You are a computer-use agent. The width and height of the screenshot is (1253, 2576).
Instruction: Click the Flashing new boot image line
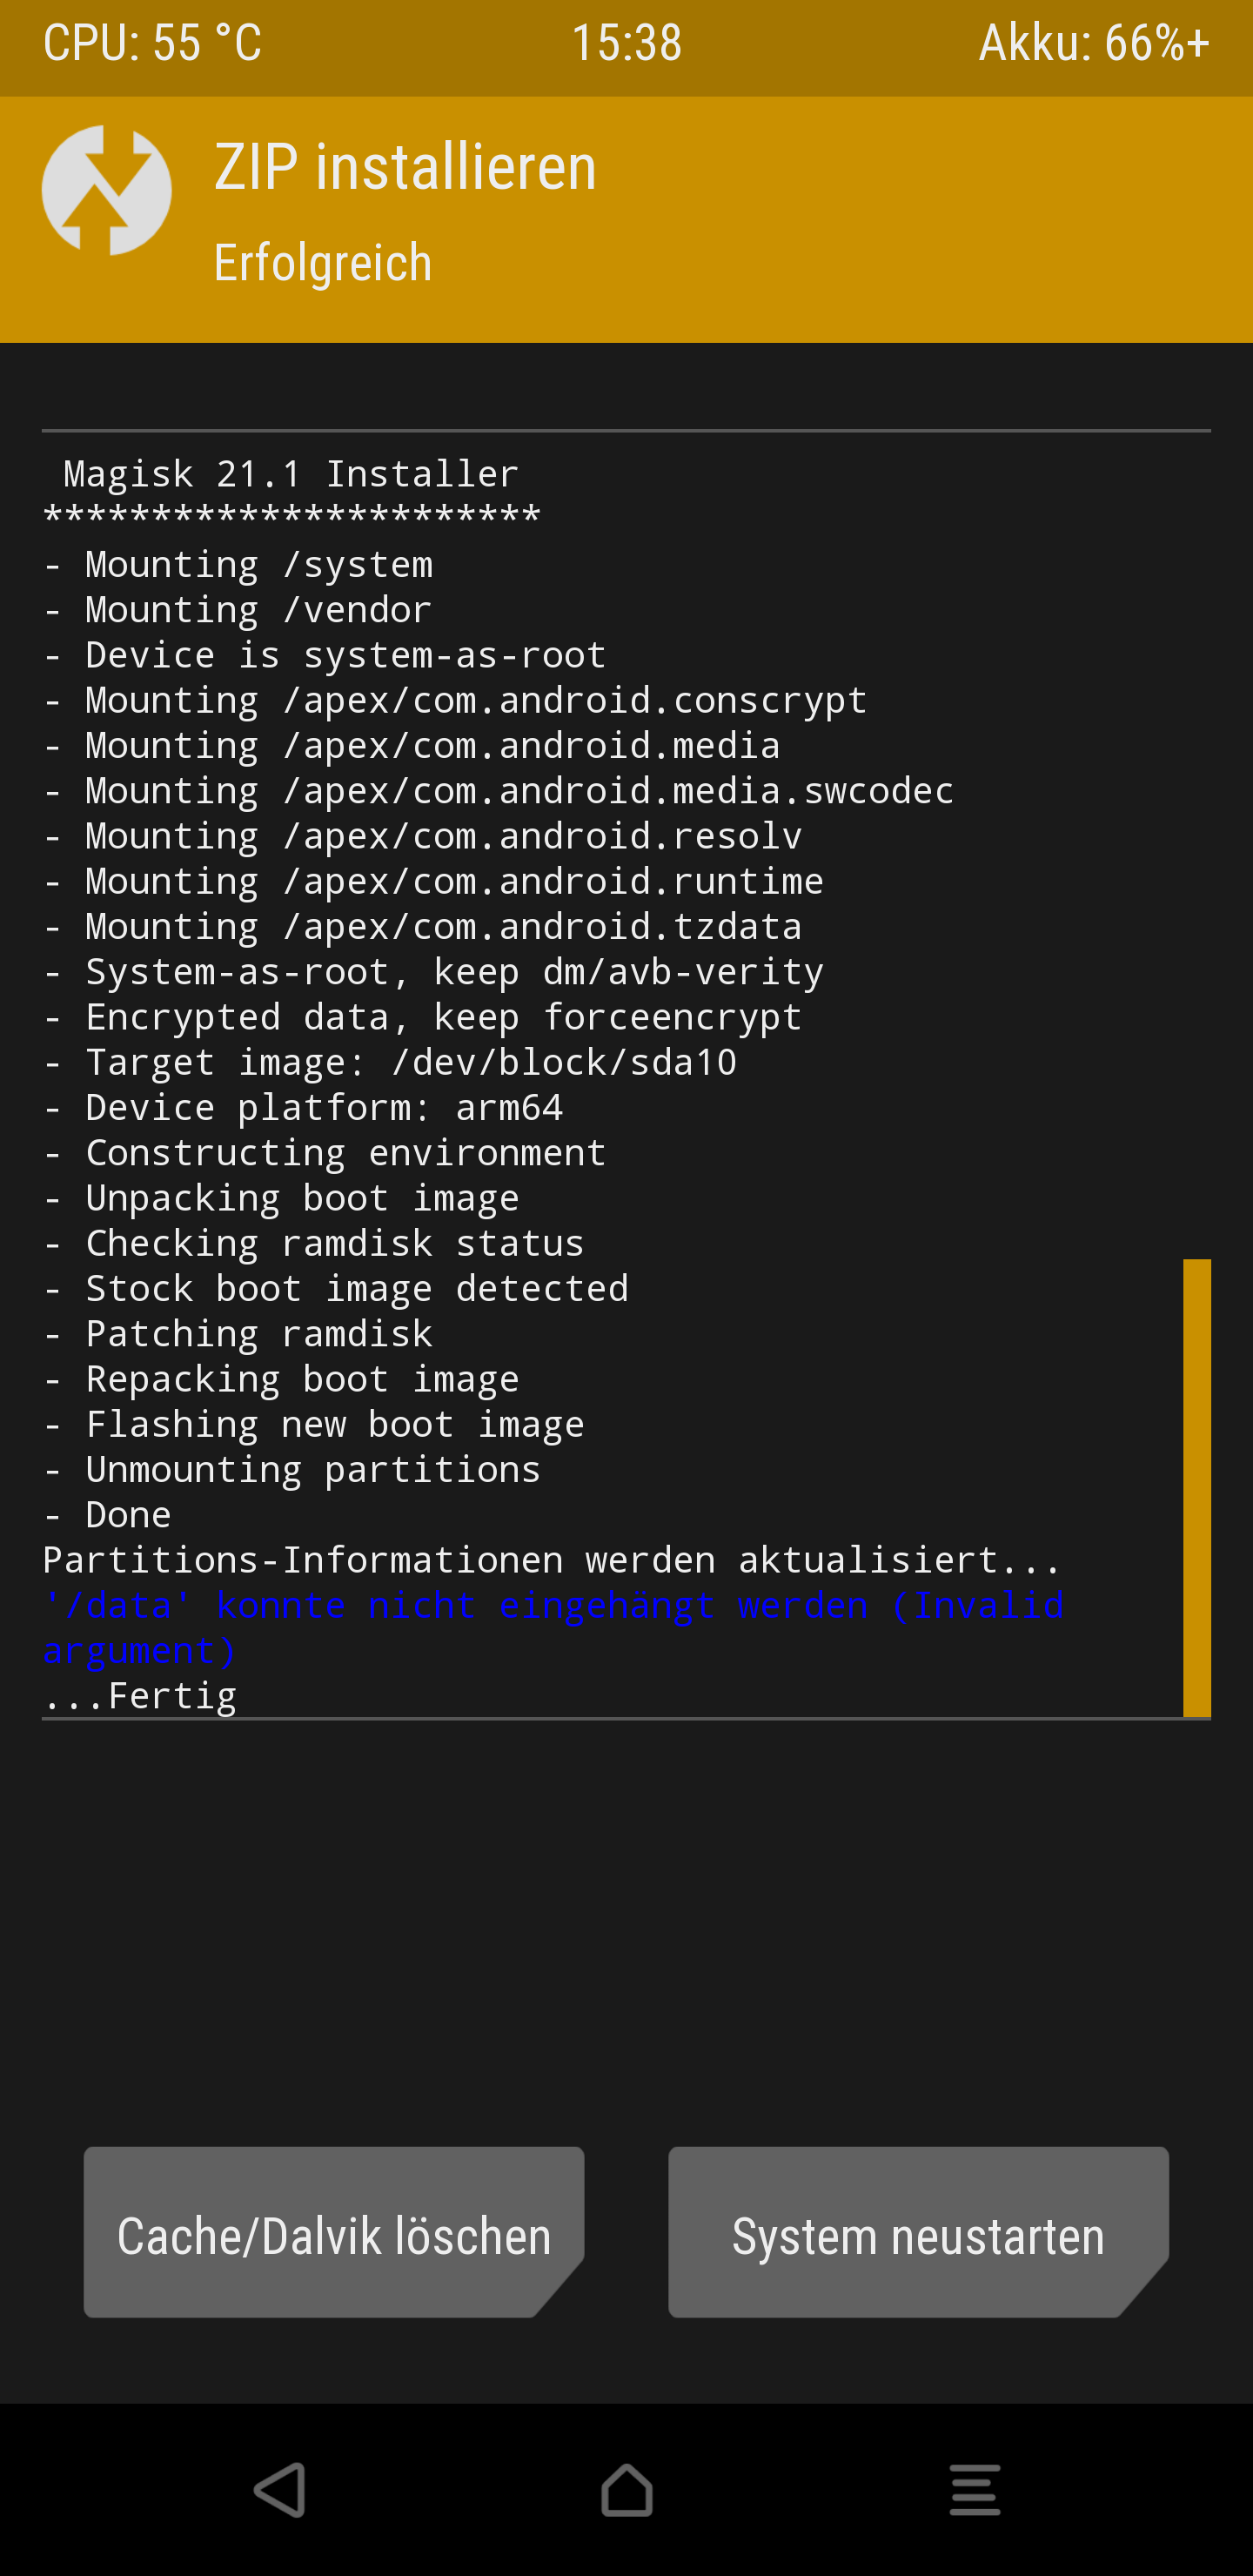(x=313, y=1424)
